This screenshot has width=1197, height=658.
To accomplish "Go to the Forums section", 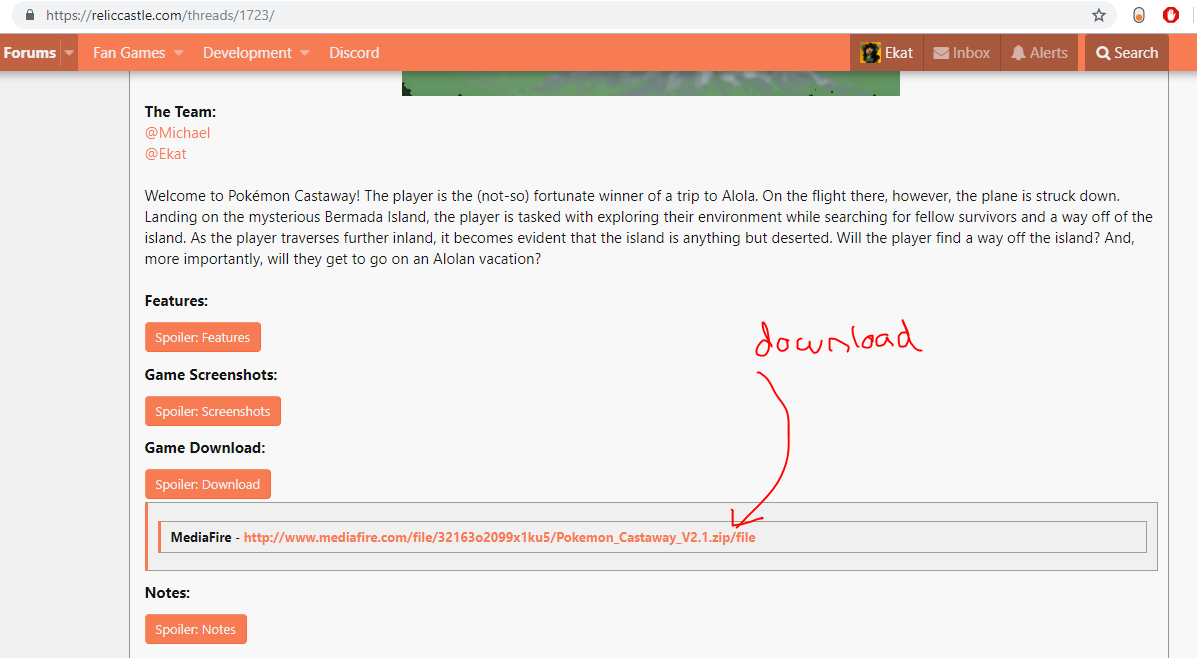I will coord(30,53).
